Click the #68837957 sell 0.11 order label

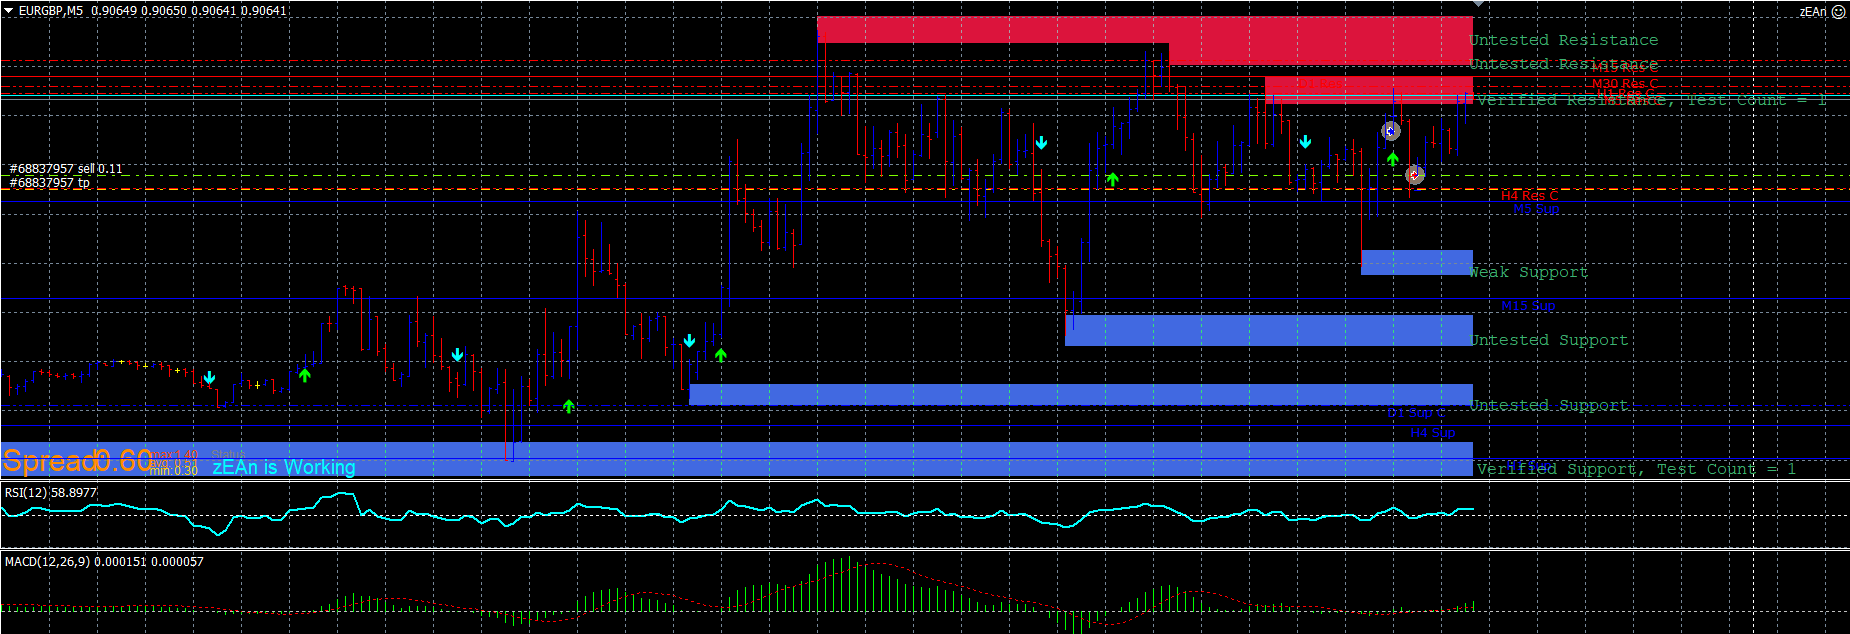pyautogui.click(x=66, y=169)
